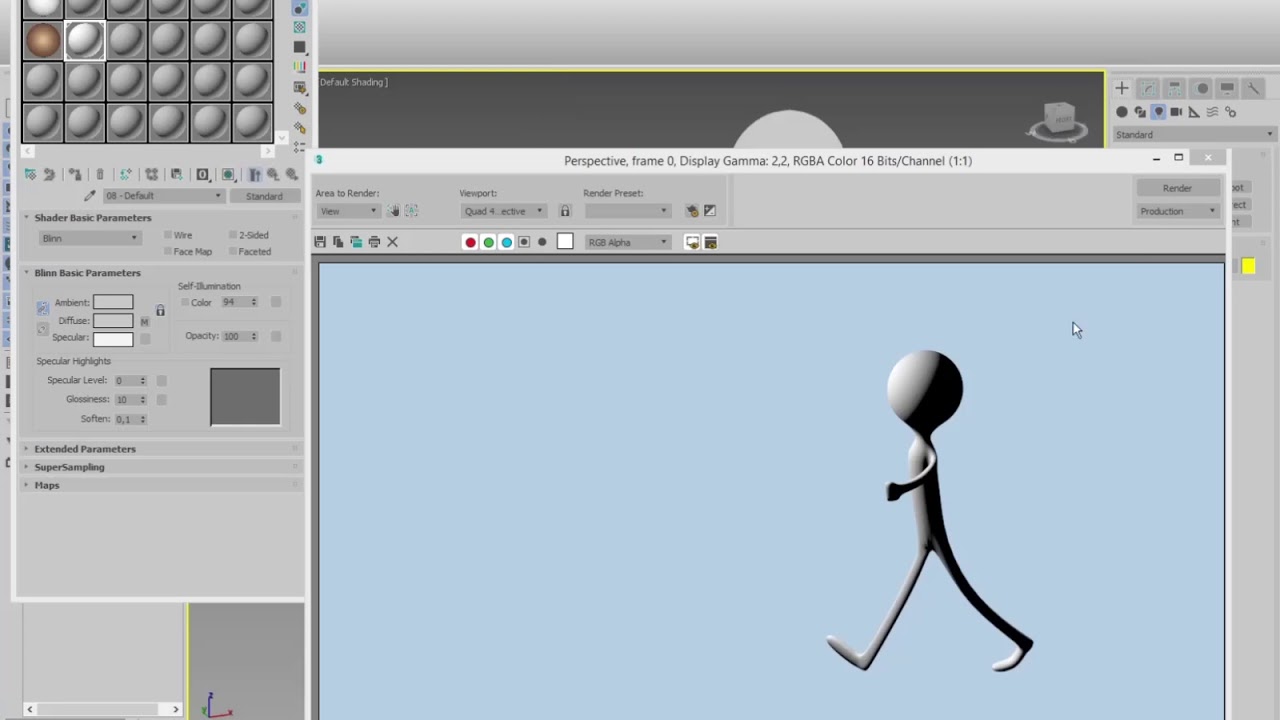
Task: Select the Space Warps waves icon
Action: point(1212,112)
